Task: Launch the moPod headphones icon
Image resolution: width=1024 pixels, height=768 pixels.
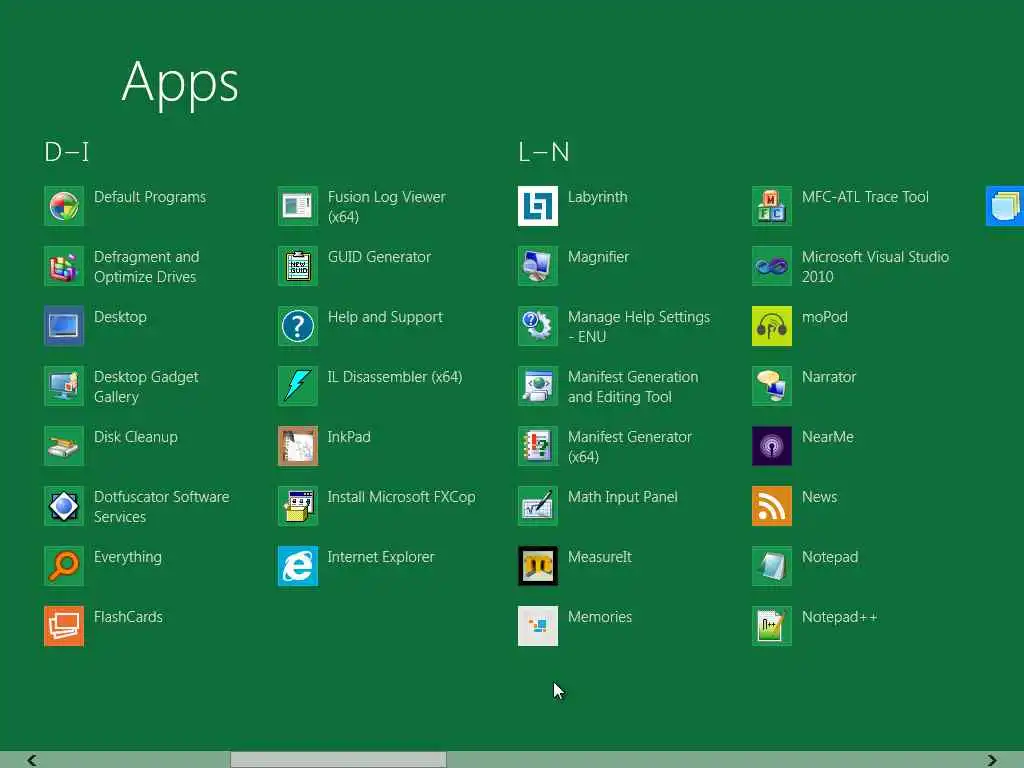Action: tap(772, 326)
